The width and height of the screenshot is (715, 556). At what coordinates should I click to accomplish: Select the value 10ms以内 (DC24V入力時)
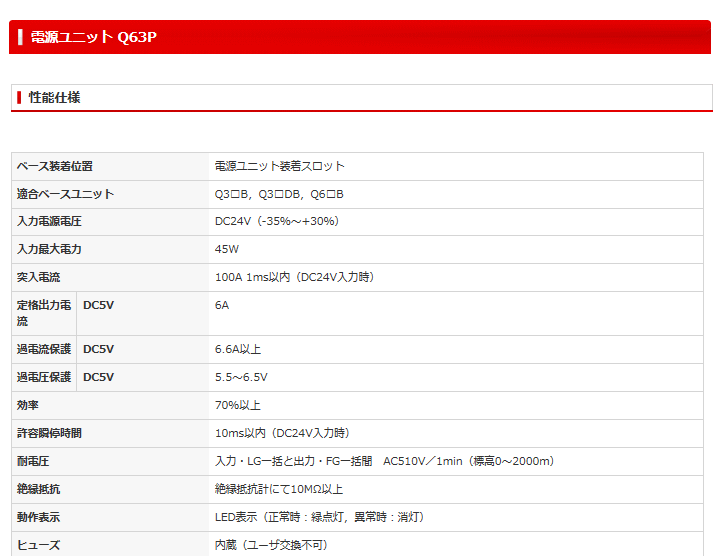(x=282, y=433)
